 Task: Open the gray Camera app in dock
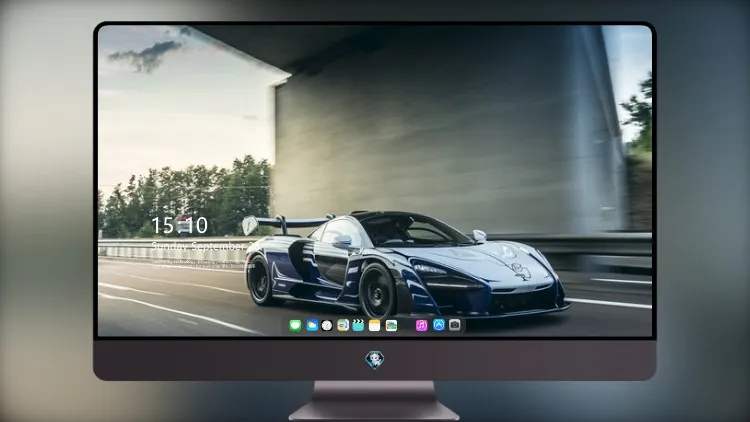point(455,325)
